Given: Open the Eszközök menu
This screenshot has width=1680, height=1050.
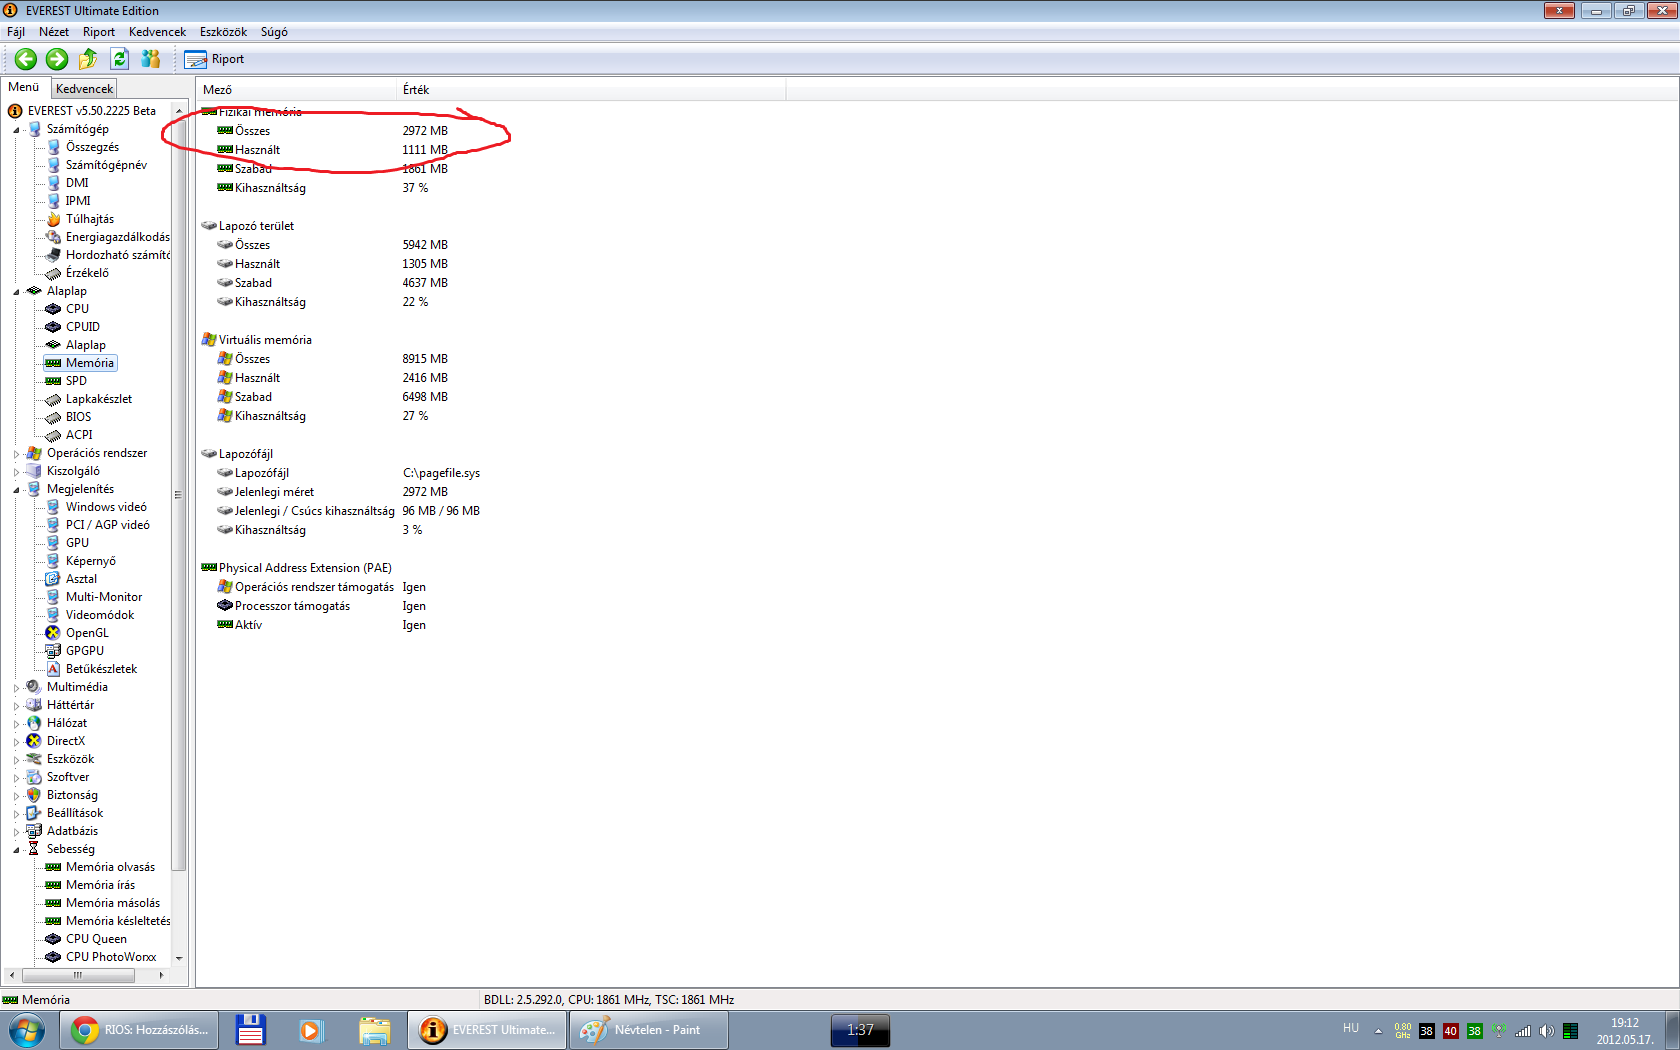Looking at the screenshot, I should click(x=223, y=32).
